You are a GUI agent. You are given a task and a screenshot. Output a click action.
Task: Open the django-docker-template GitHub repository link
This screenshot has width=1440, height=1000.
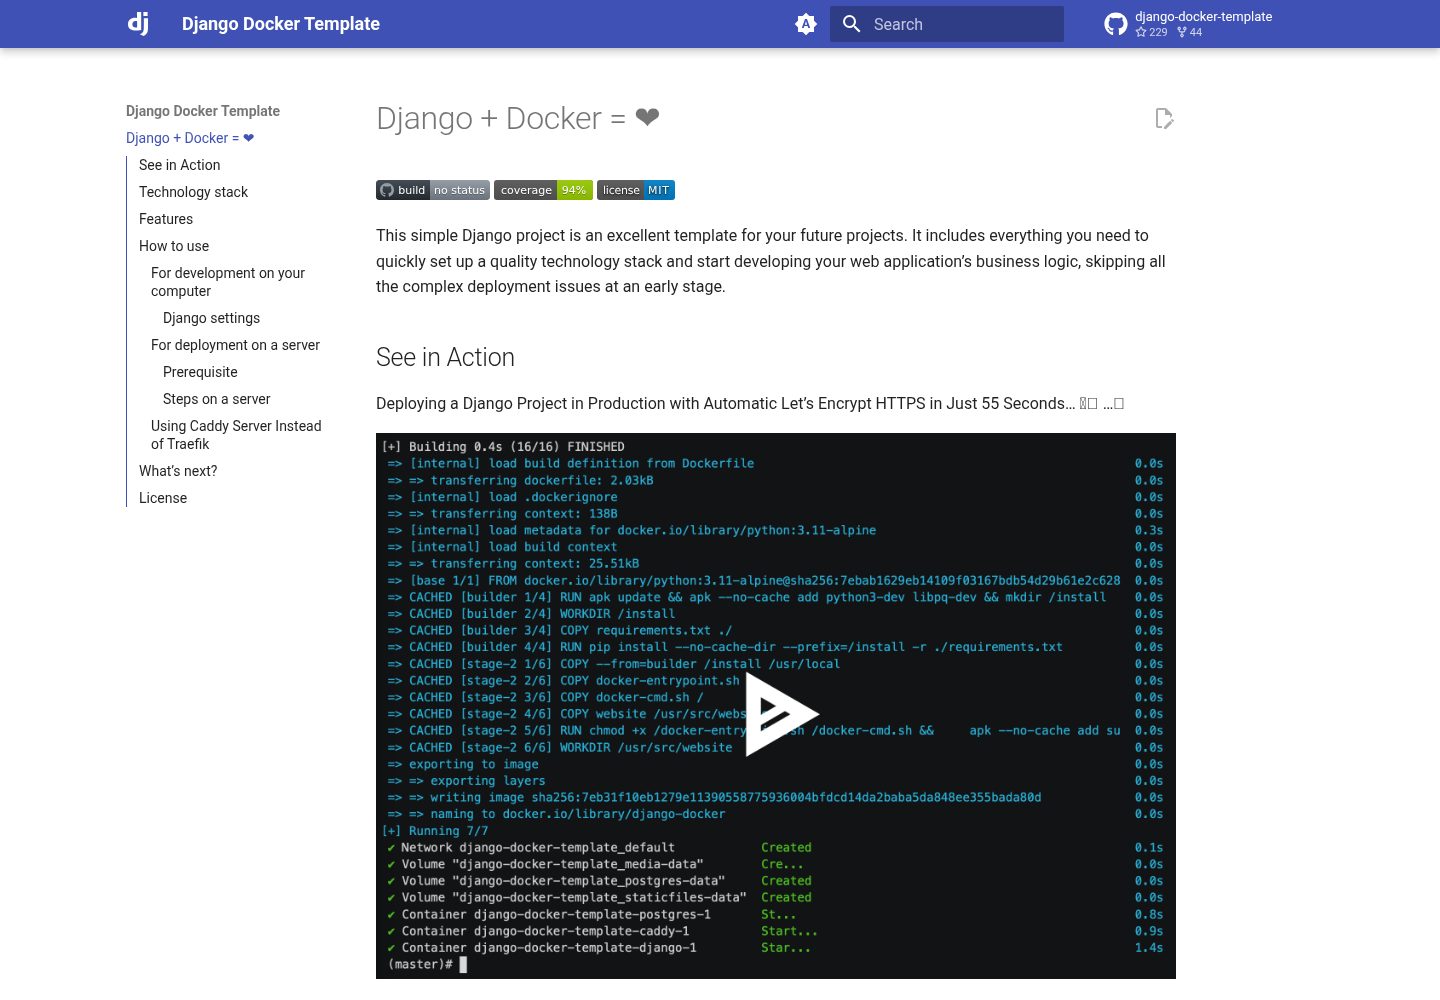(1187, 24)
